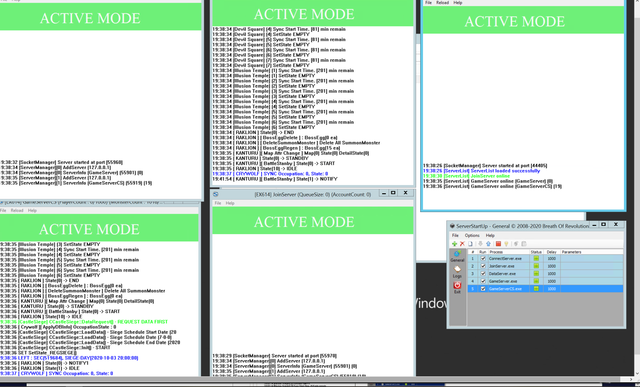Uncheck the Run checkbox for JoinServer.exe

[483, 266]
